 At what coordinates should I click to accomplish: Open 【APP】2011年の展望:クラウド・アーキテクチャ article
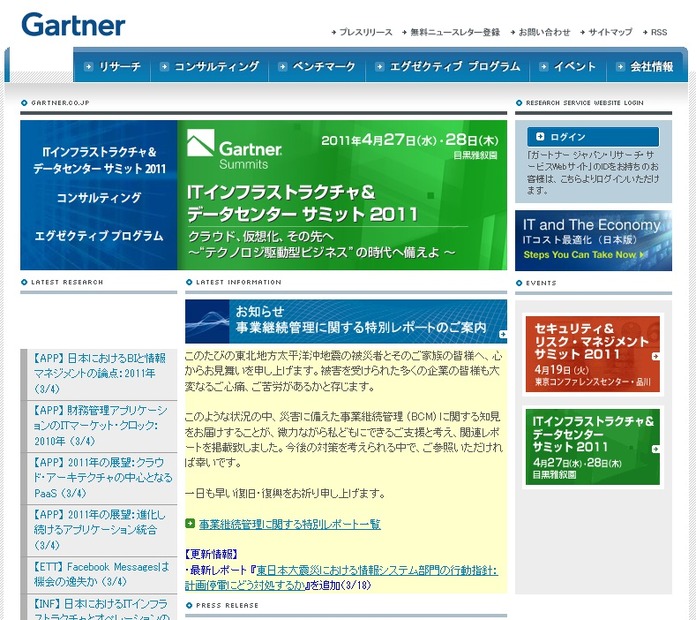(102, 478)
